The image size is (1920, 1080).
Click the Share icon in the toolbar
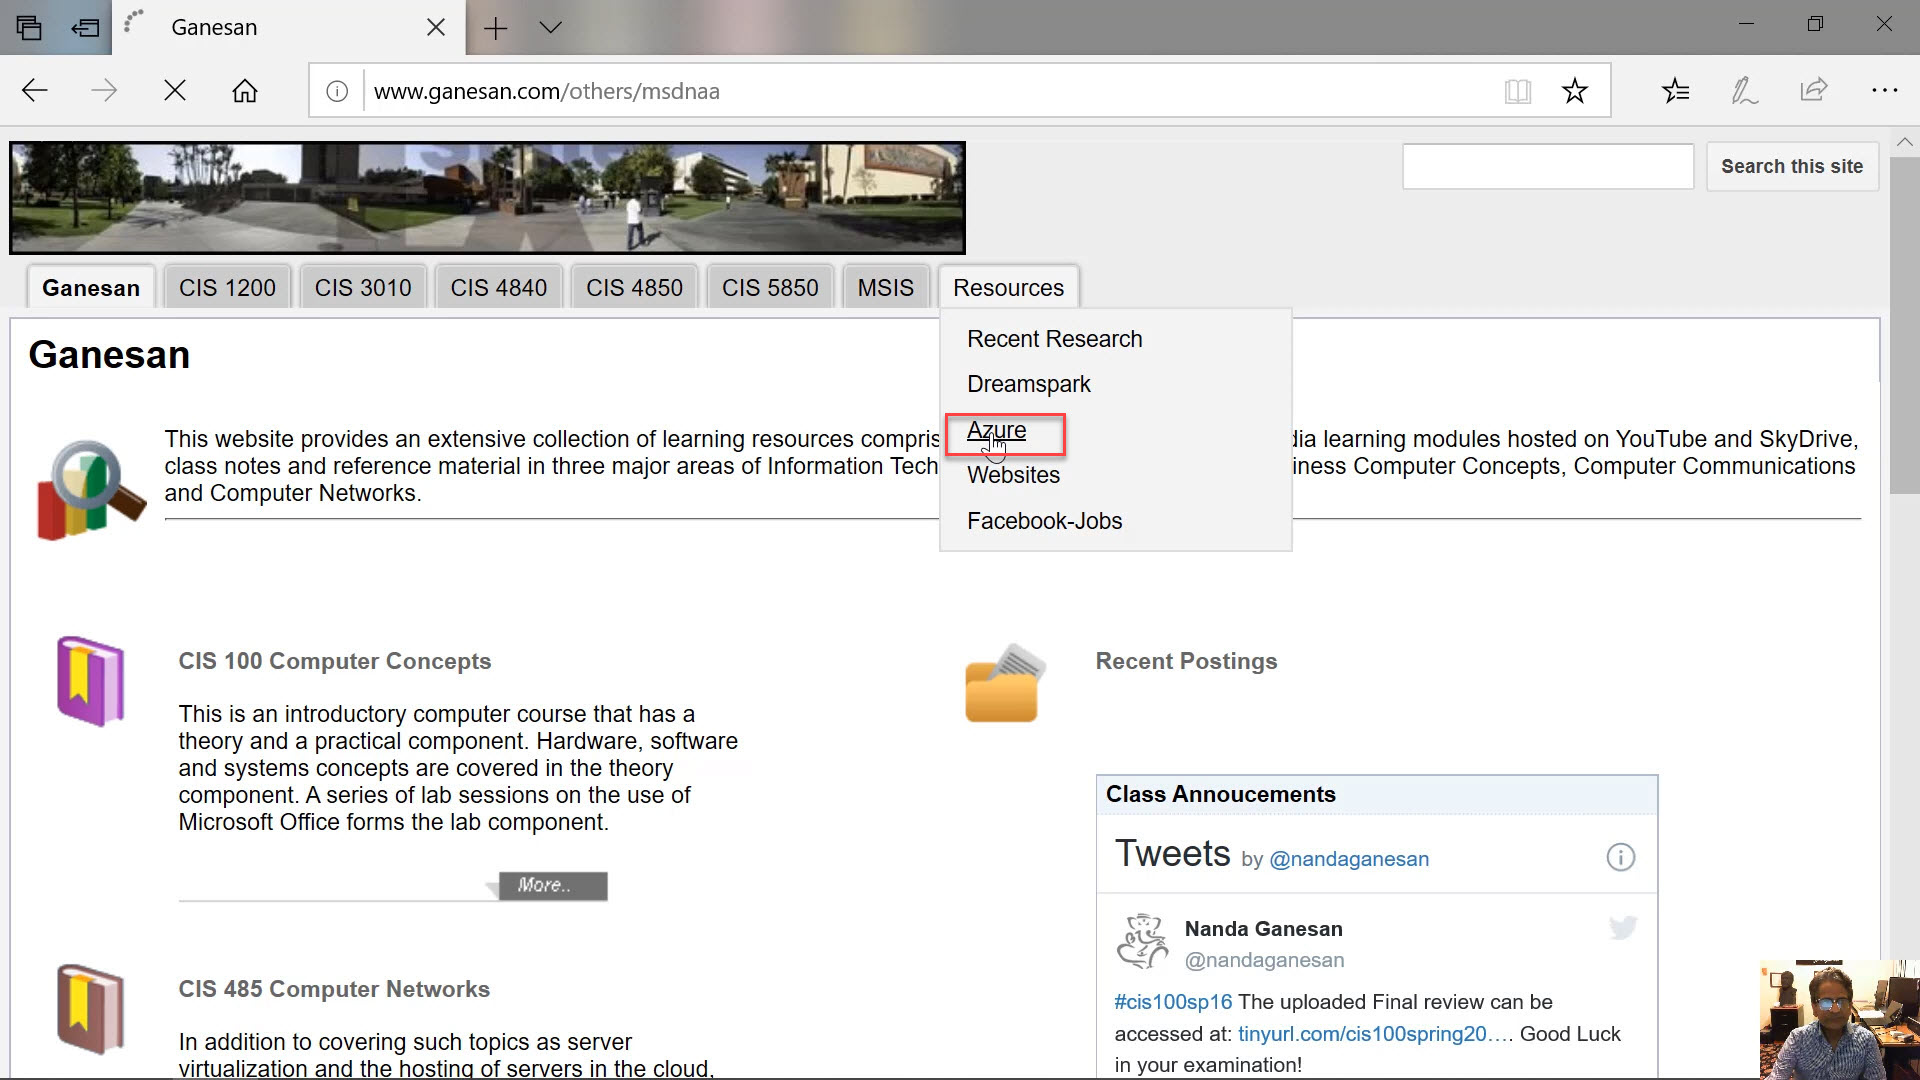click(x=1814, y=91)
